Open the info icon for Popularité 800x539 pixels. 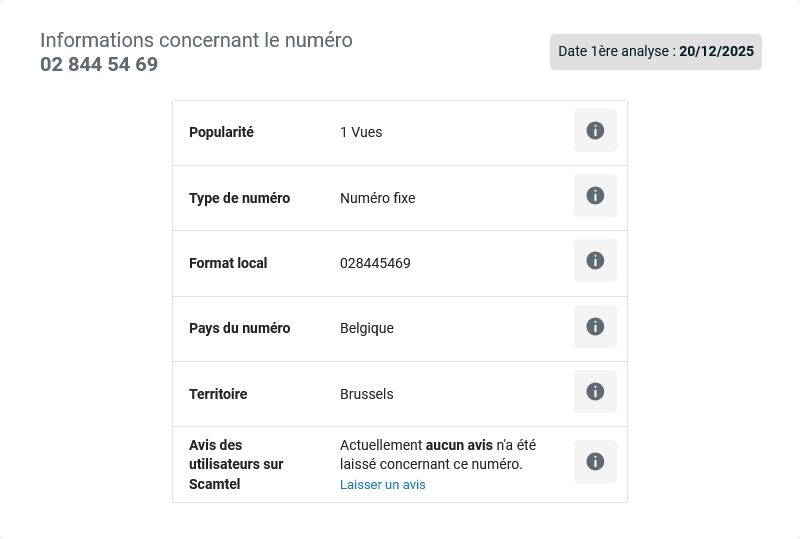tap(595, 131)
